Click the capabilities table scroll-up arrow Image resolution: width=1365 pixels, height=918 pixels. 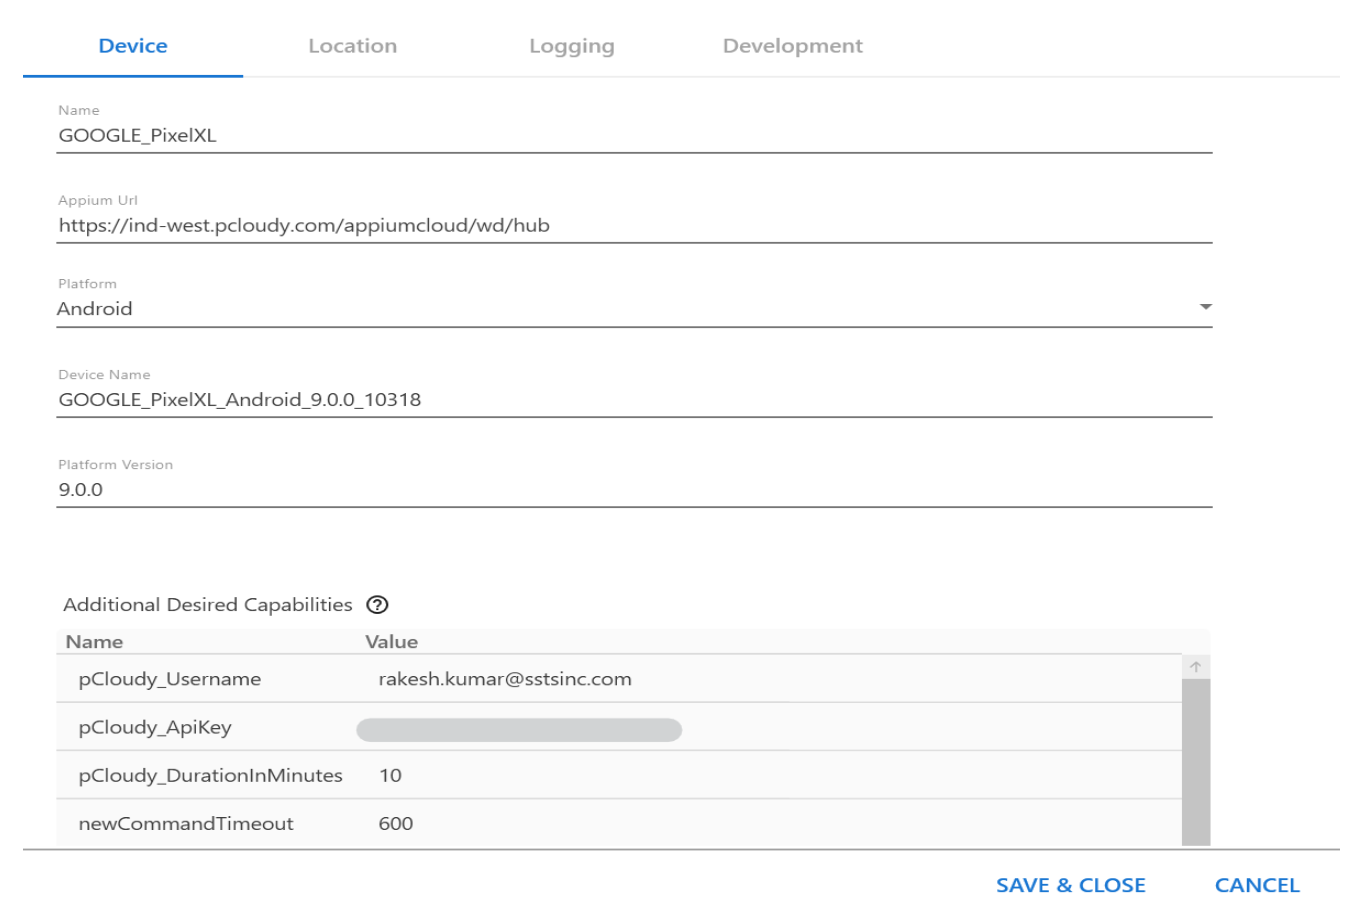coord(1195,667)
